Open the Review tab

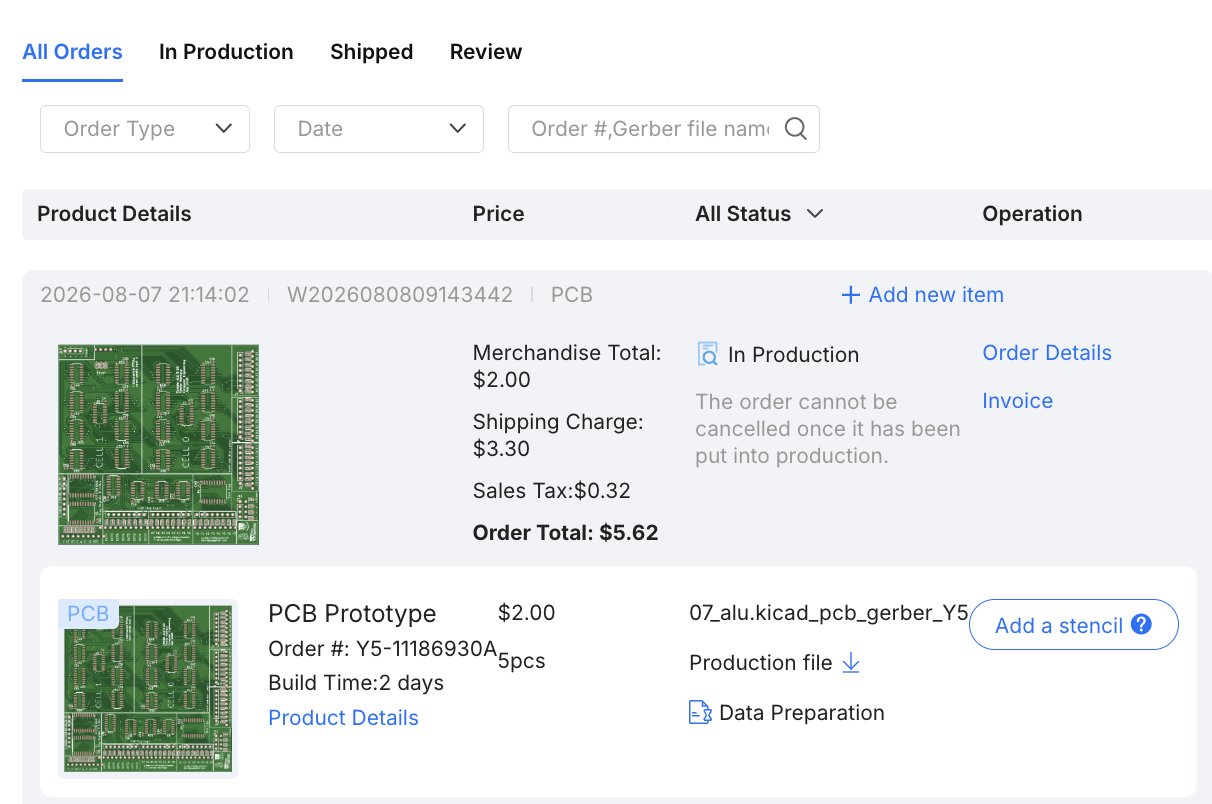[486, 52]
